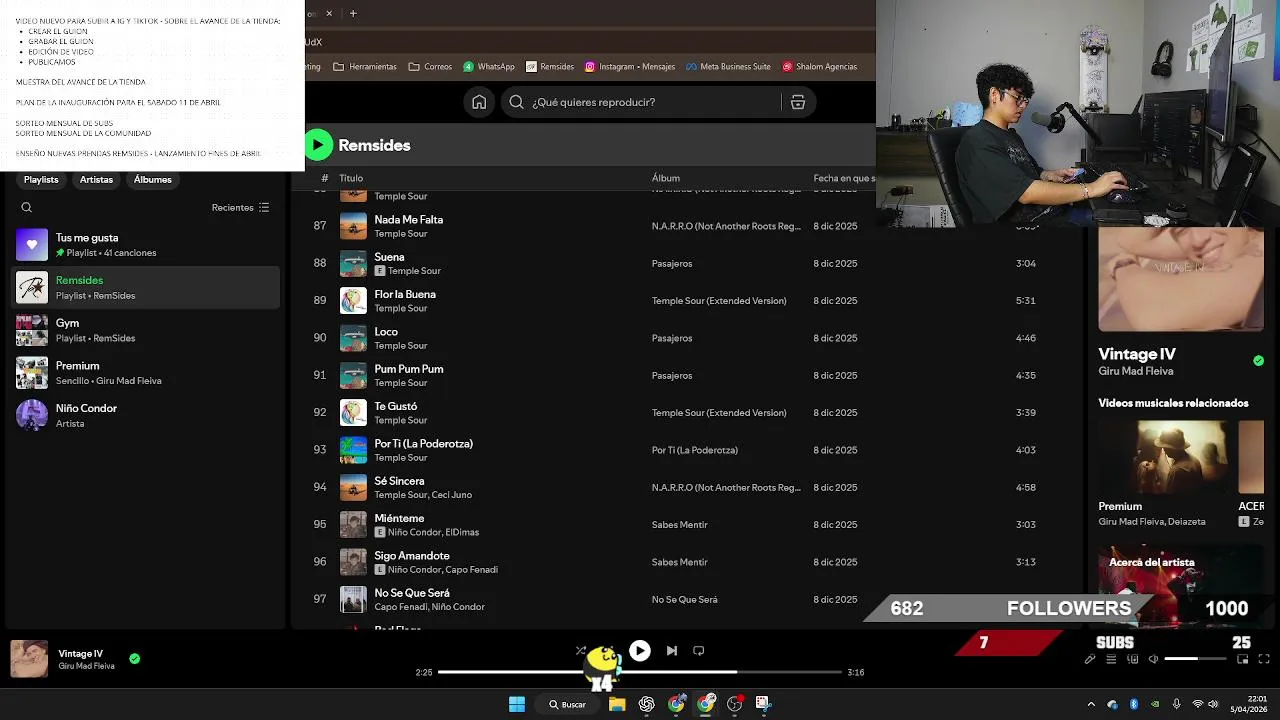Sort tracks by the Título column header
The width and height of the screenshot is (1280, 720).
pyautogui.click(x=351, y=178)
